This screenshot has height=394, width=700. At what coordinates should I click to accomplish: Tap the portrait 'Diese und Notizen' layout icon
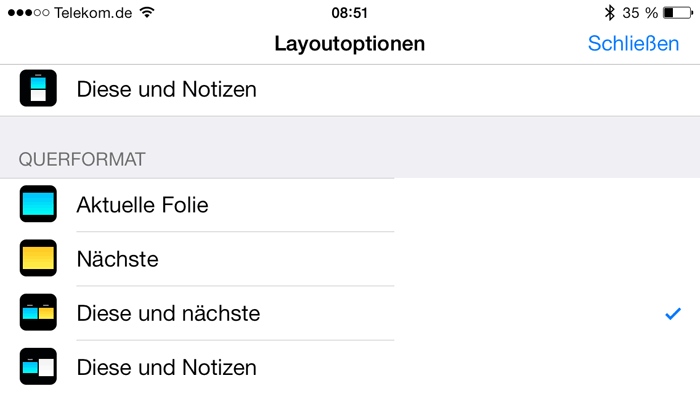(x=38, y=88)
